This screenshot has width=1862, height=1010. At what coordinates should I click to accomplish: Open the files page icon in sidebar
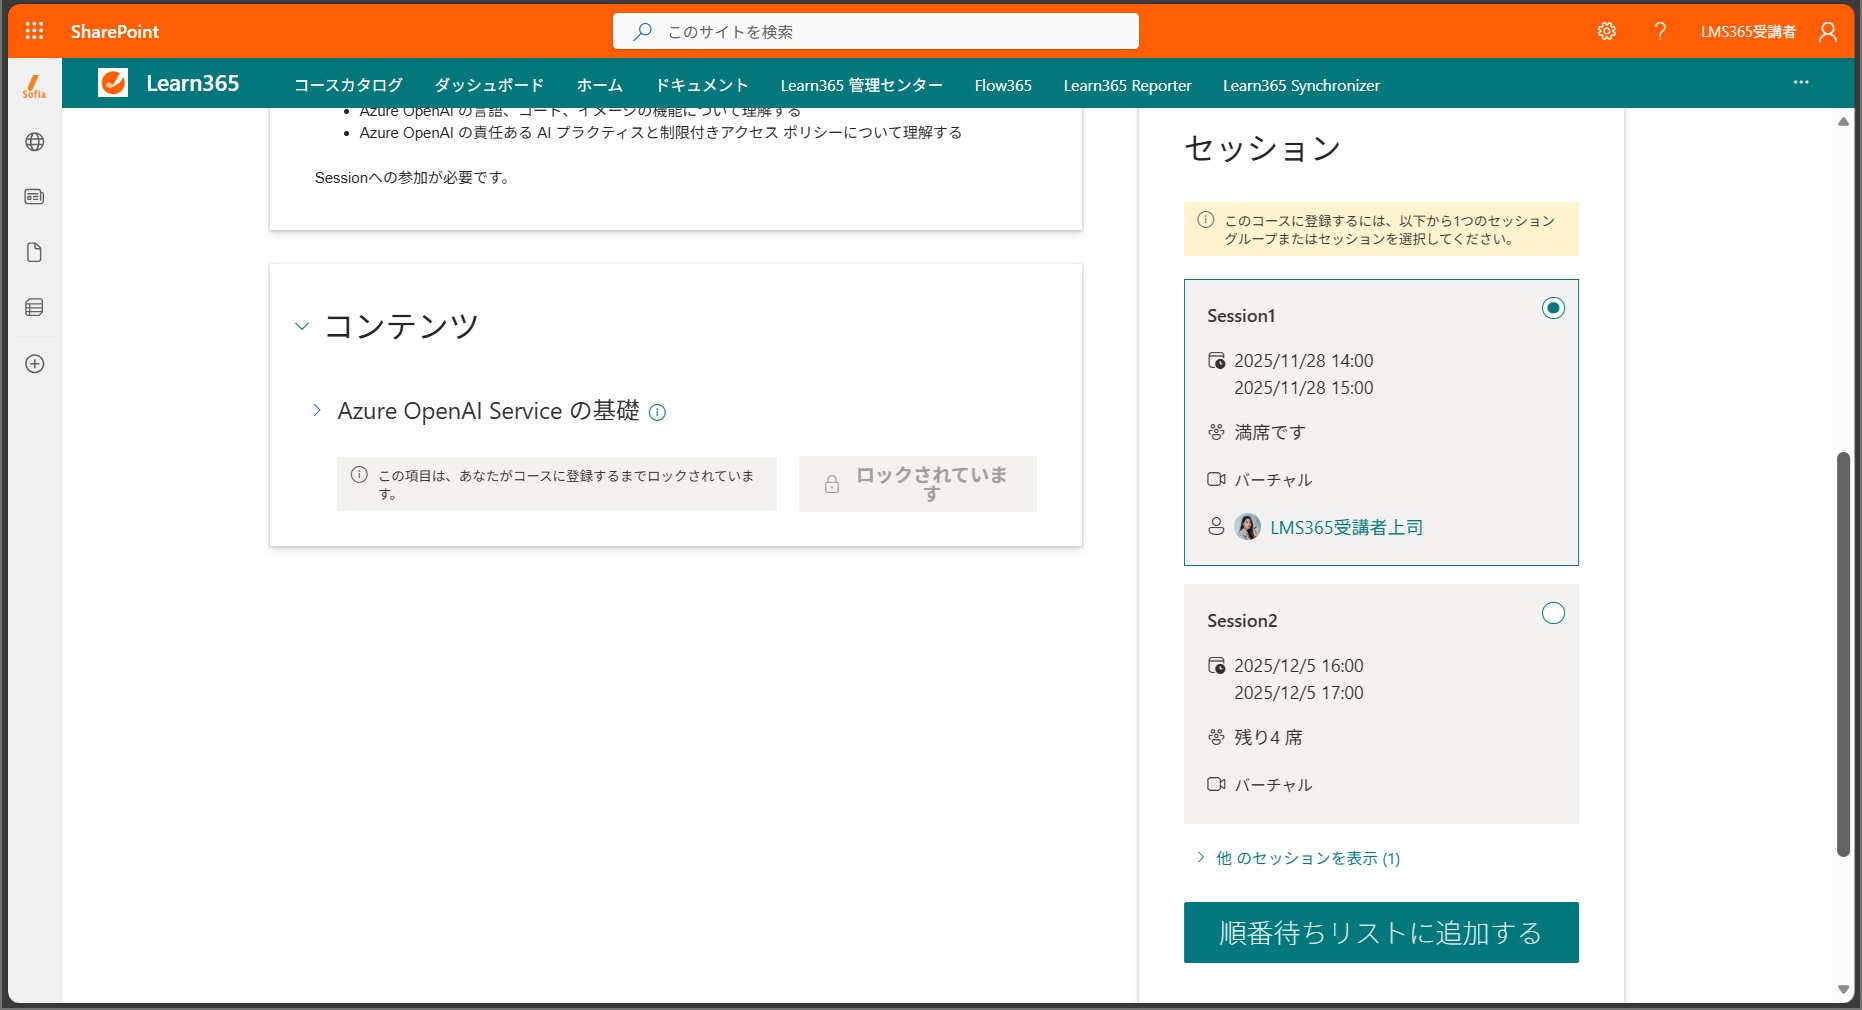coord(34,252)
